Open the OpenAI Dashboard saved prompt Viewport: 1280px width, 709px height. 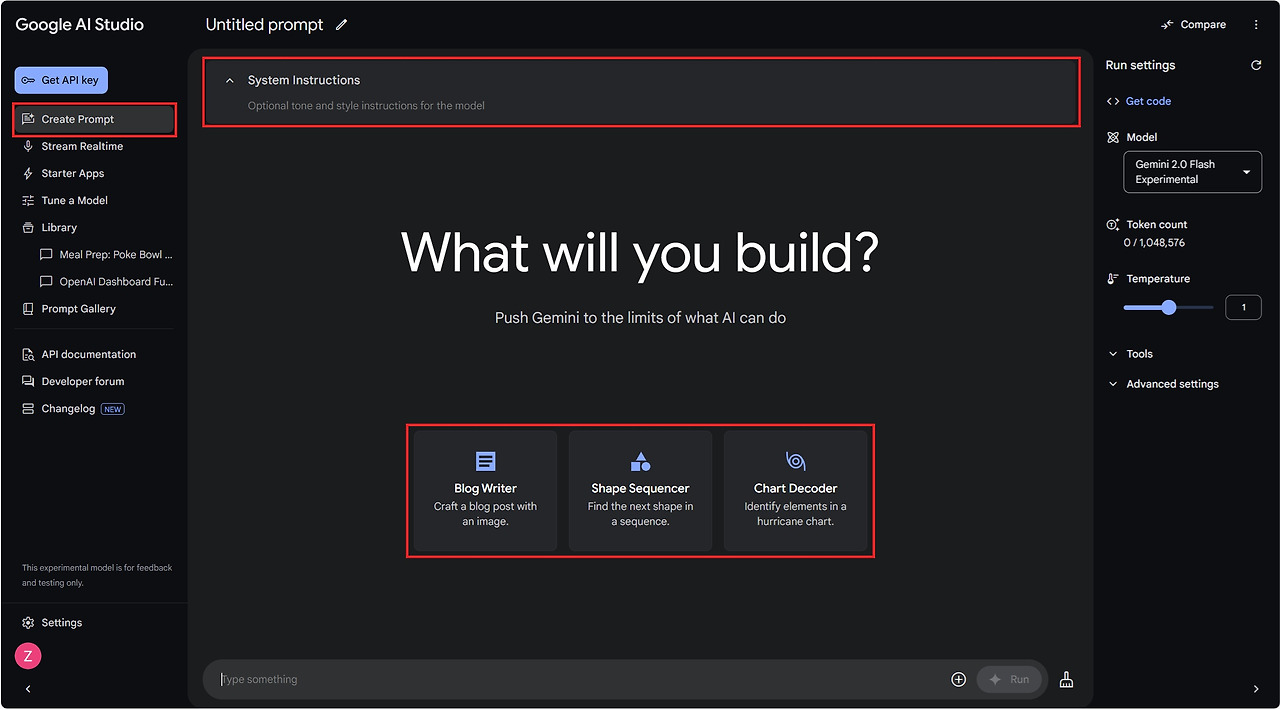pos(106,282)
